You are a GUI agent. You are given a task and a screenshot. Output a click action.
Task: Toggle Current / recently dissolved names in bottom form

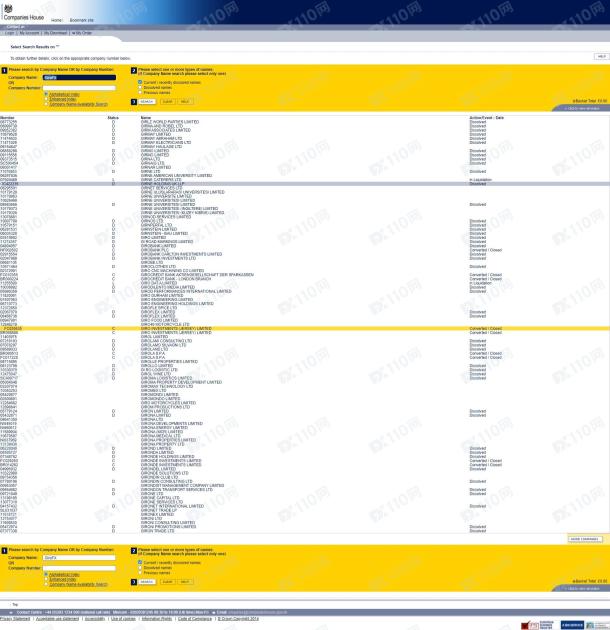140,562
